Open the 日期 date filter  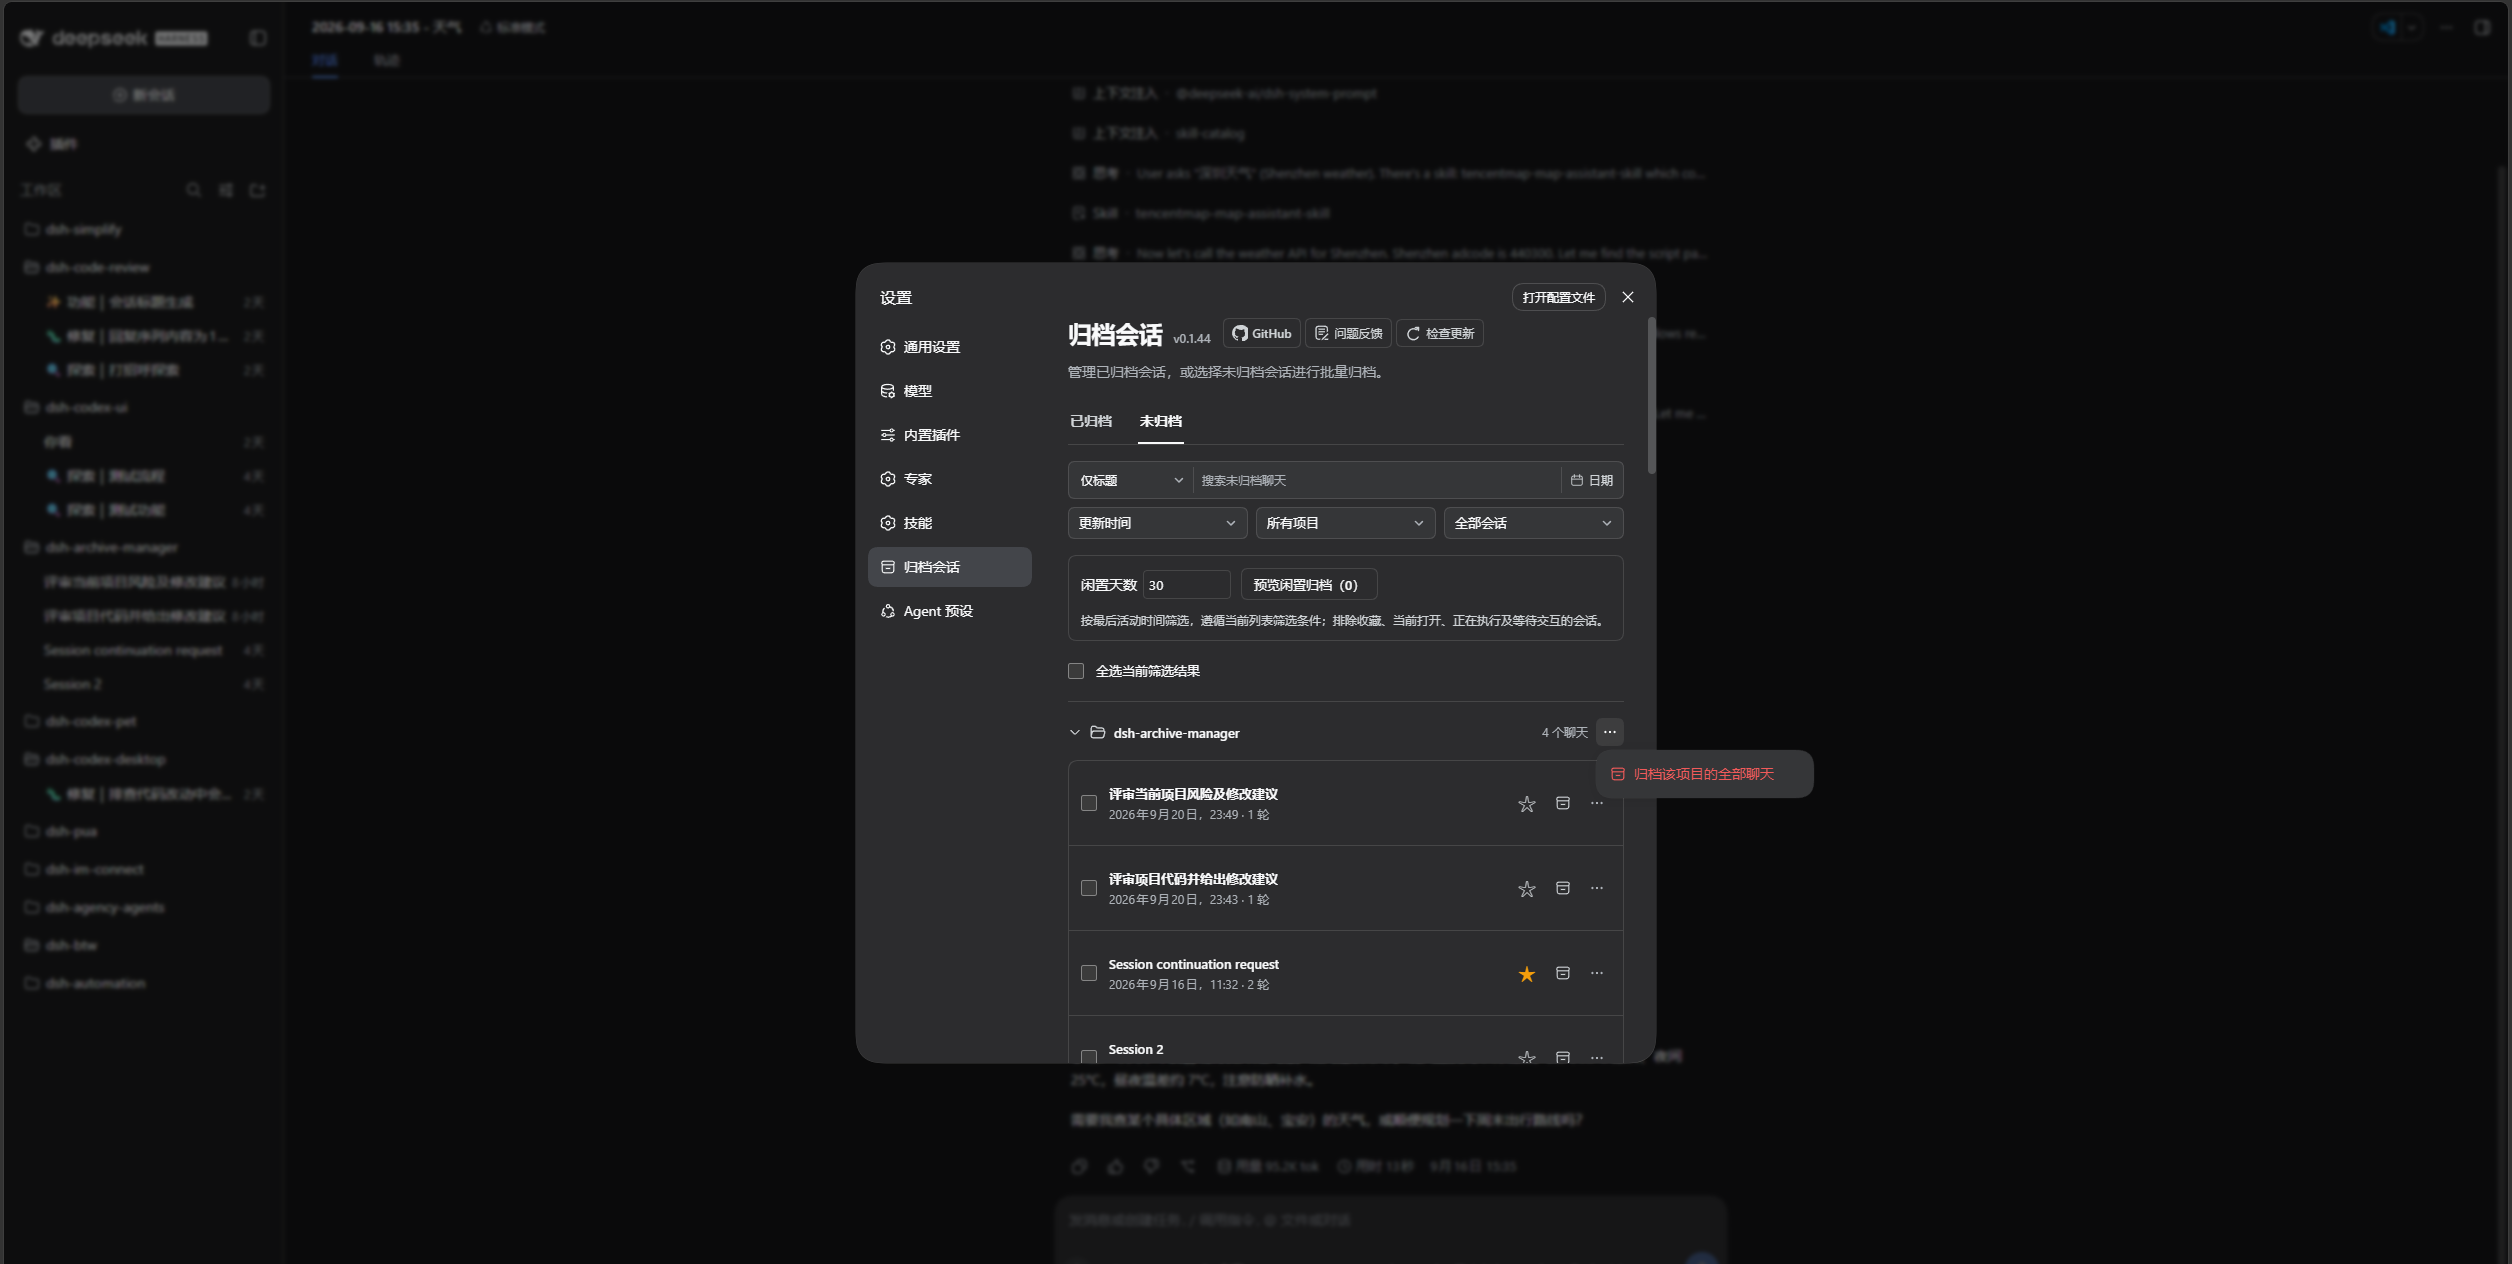coord(1591,481)
